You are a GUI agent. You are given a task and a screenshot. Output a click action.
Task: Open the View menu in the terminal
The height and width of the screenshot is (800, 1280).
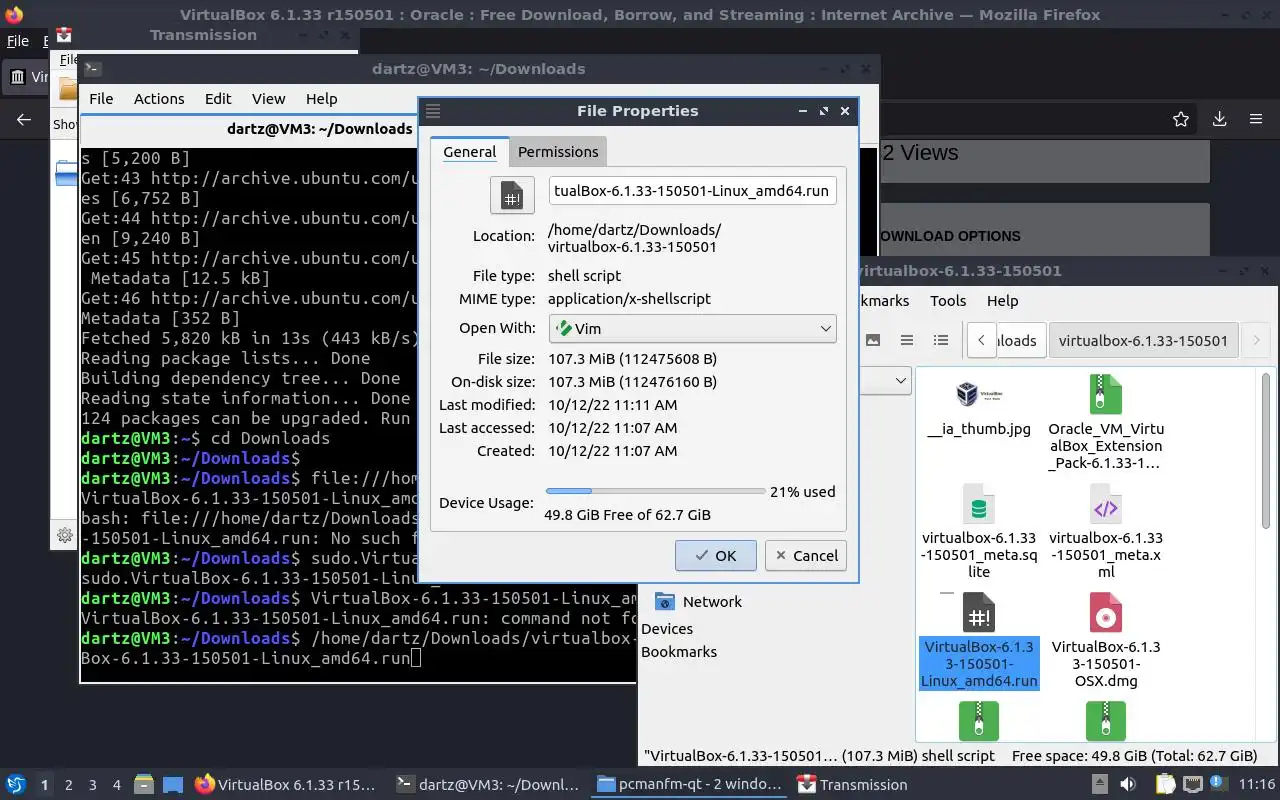[x=268, y=98]
